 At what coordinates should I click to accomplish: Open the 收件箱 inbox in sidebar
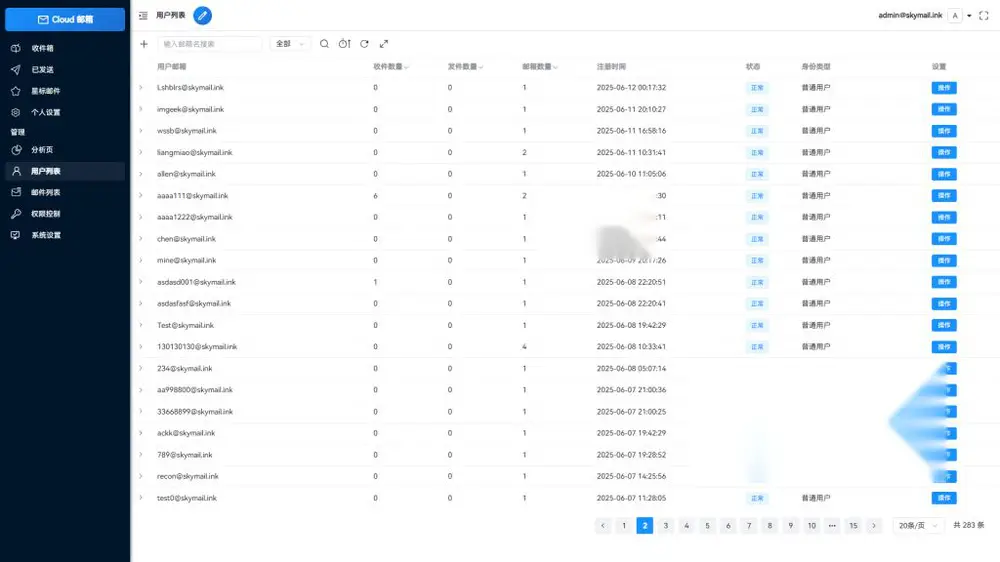point(64,48)
